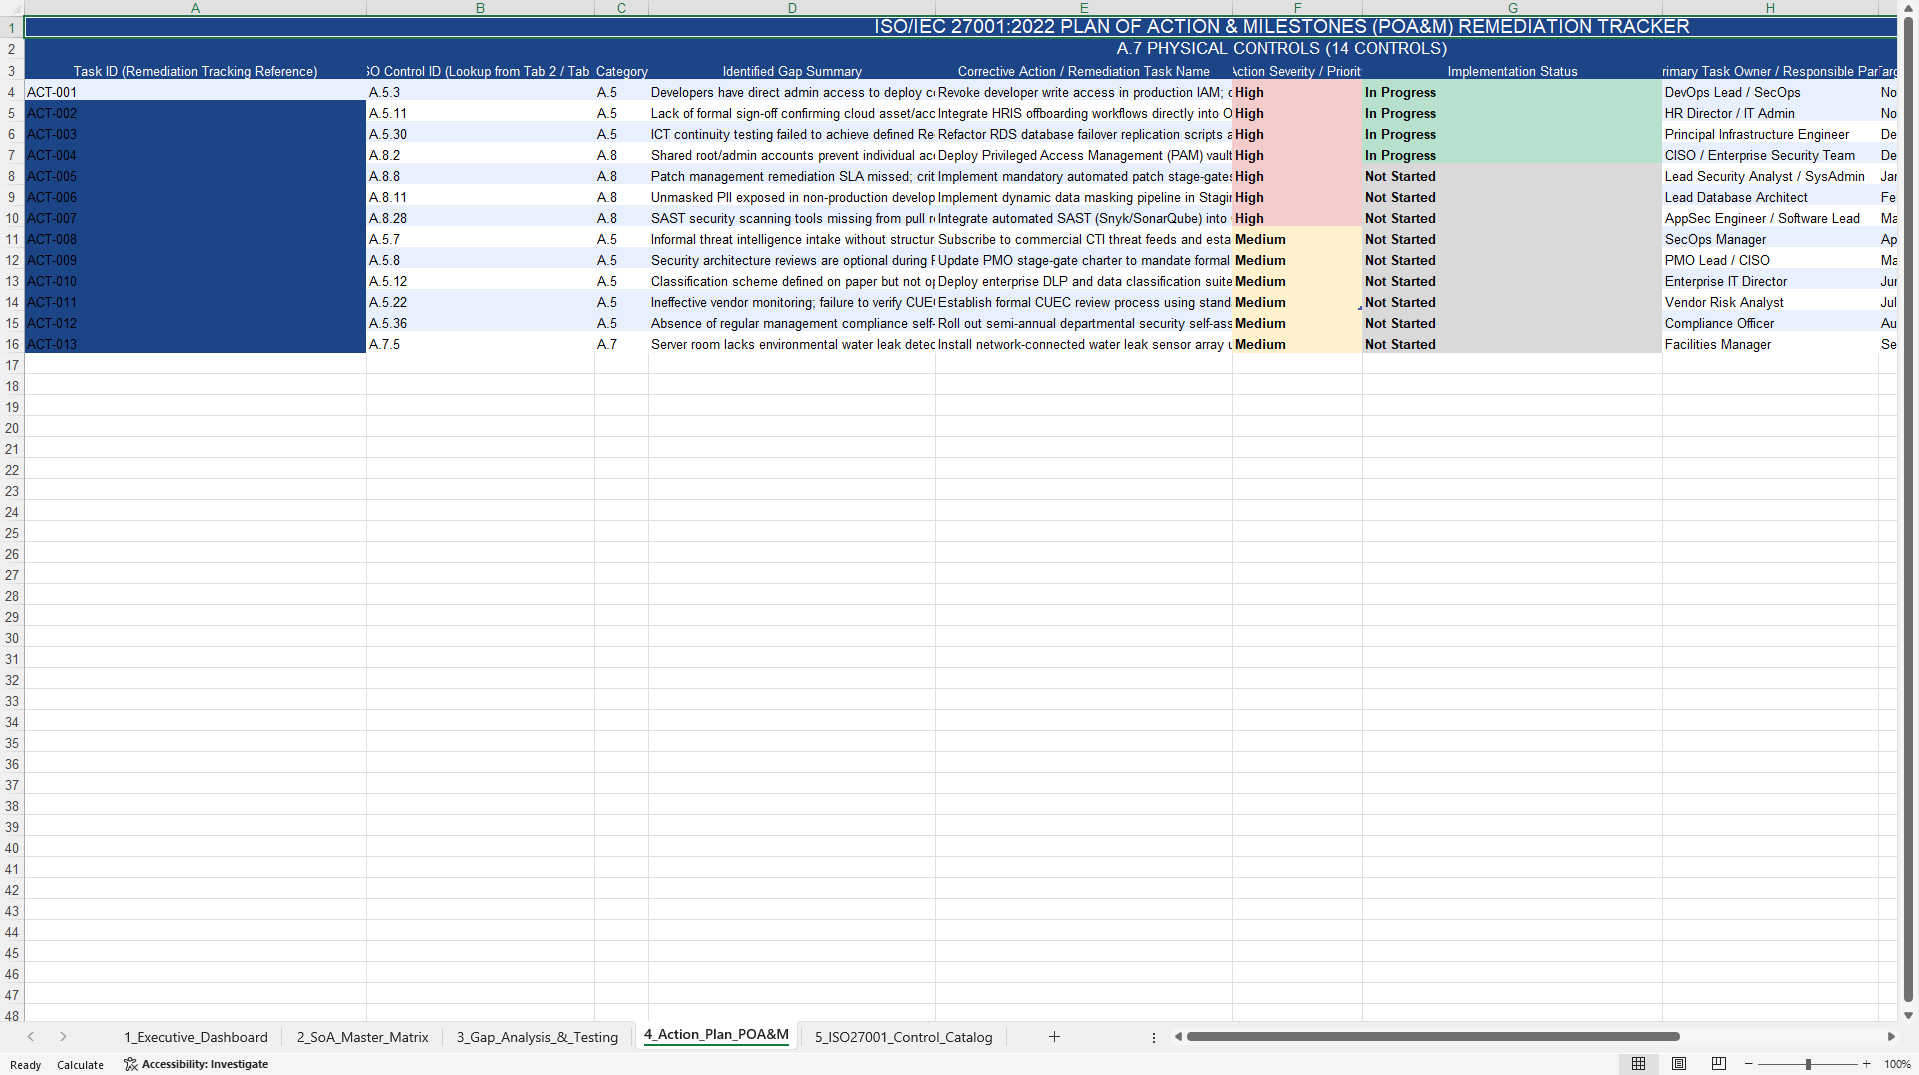This screenshot has height=1075, width=1919.
Task: Click the Implementation Status header cell
Action: click(1512, 71)
